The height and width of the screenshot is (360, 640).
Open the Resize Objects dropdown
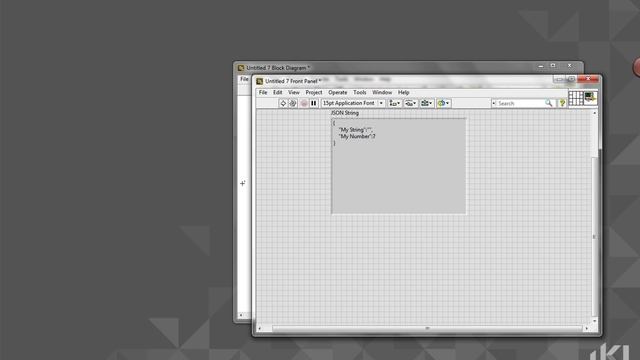[427, 103]
